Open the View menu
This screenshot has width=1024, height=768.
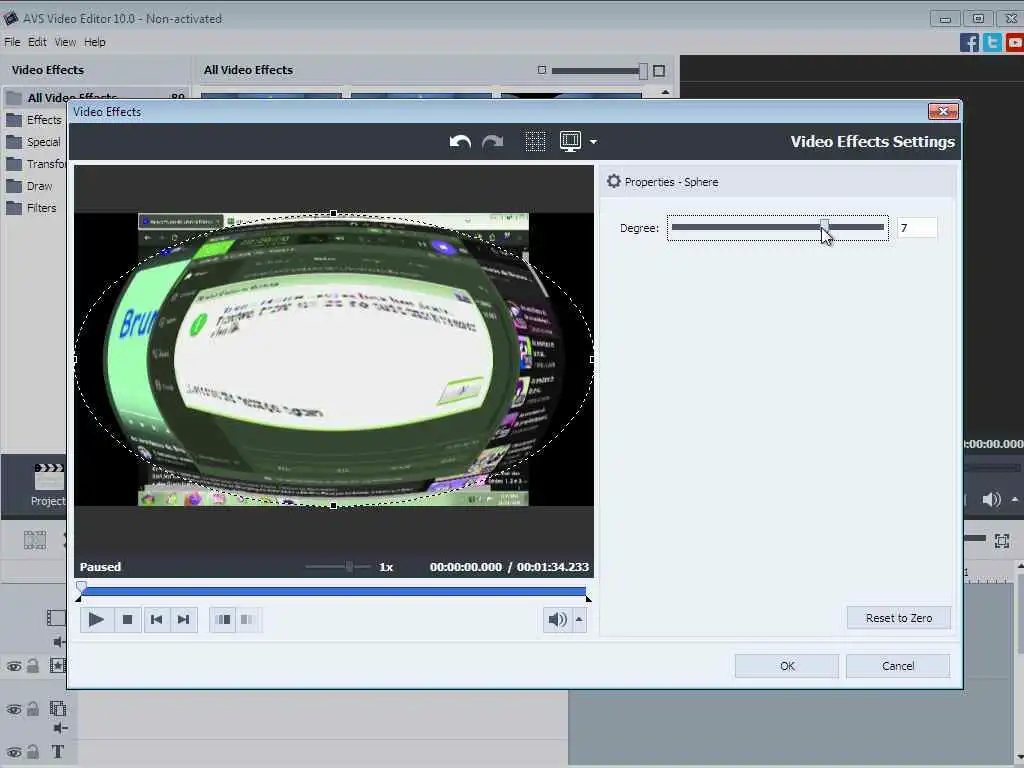point(65,42)
